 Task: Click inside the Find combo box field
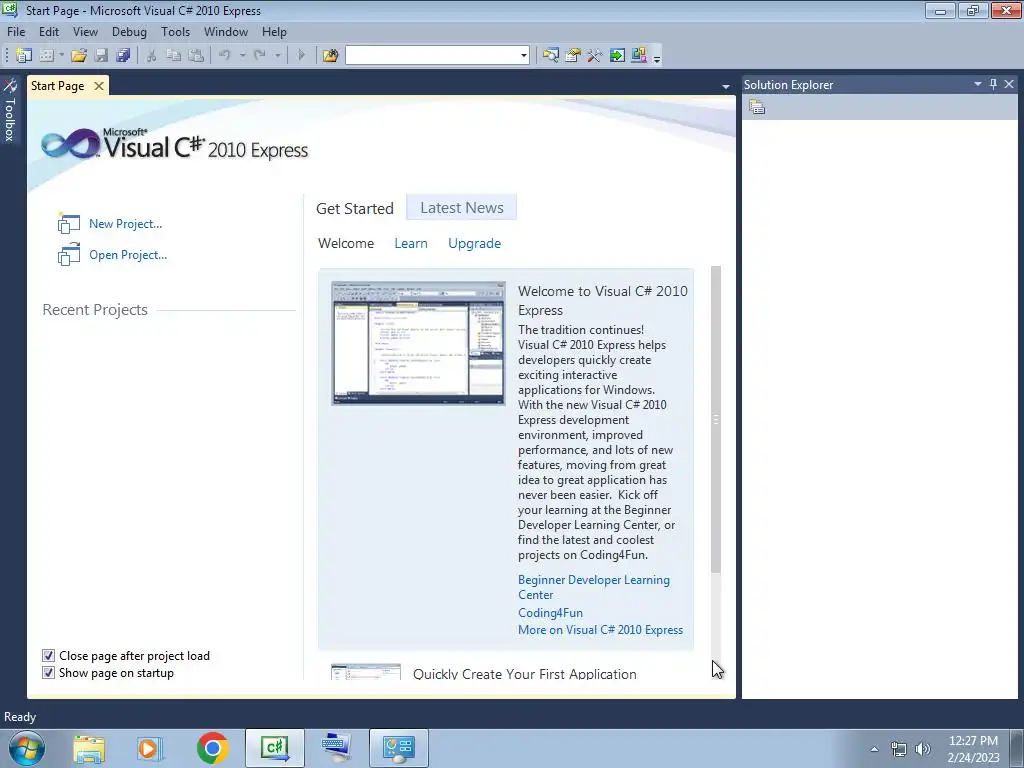[432, 56]
